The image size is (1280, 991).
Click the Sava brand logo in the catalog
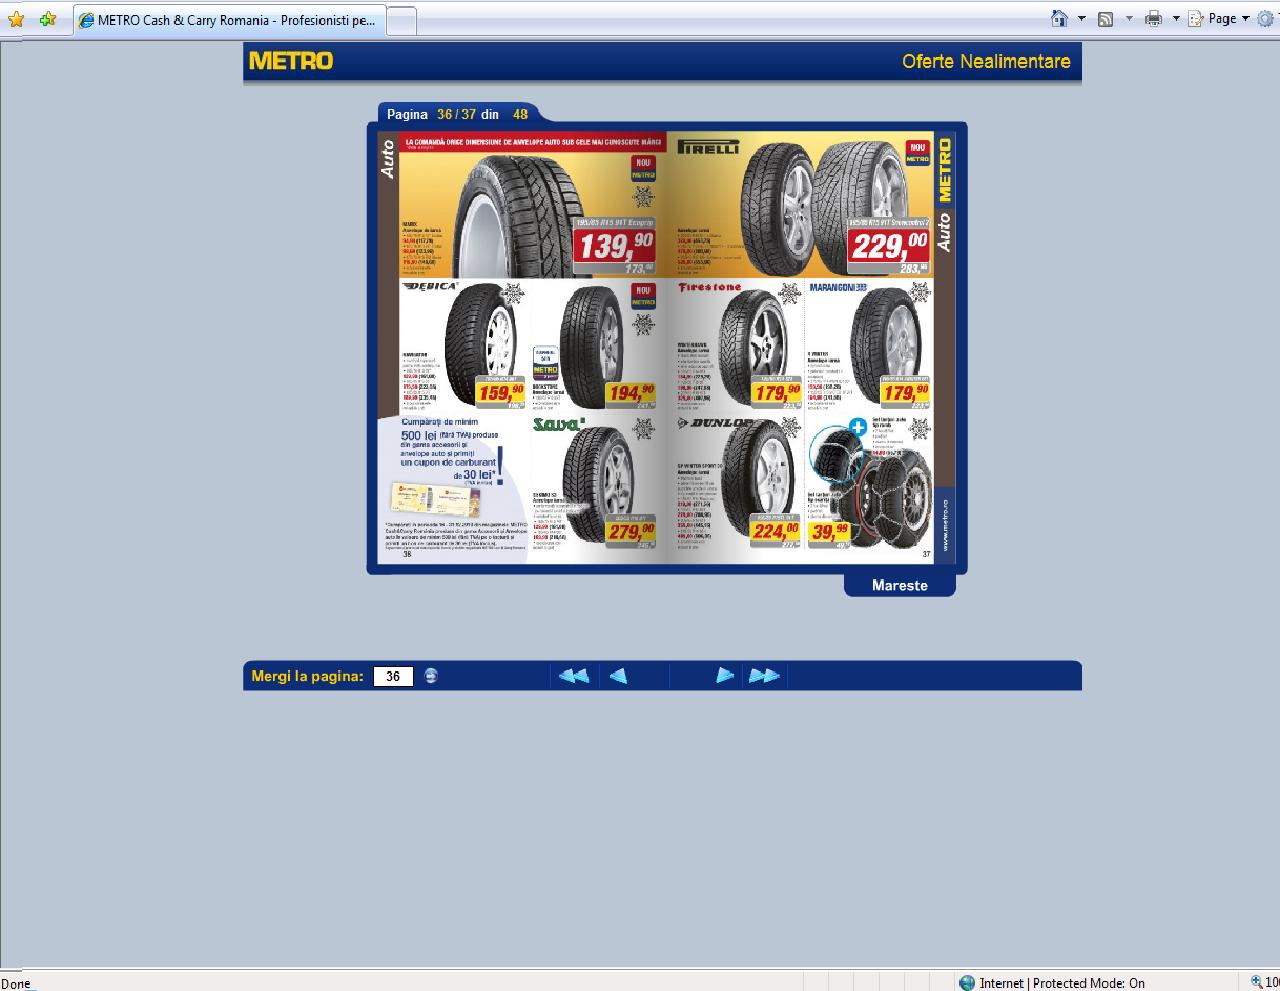(x=558, y=425)
